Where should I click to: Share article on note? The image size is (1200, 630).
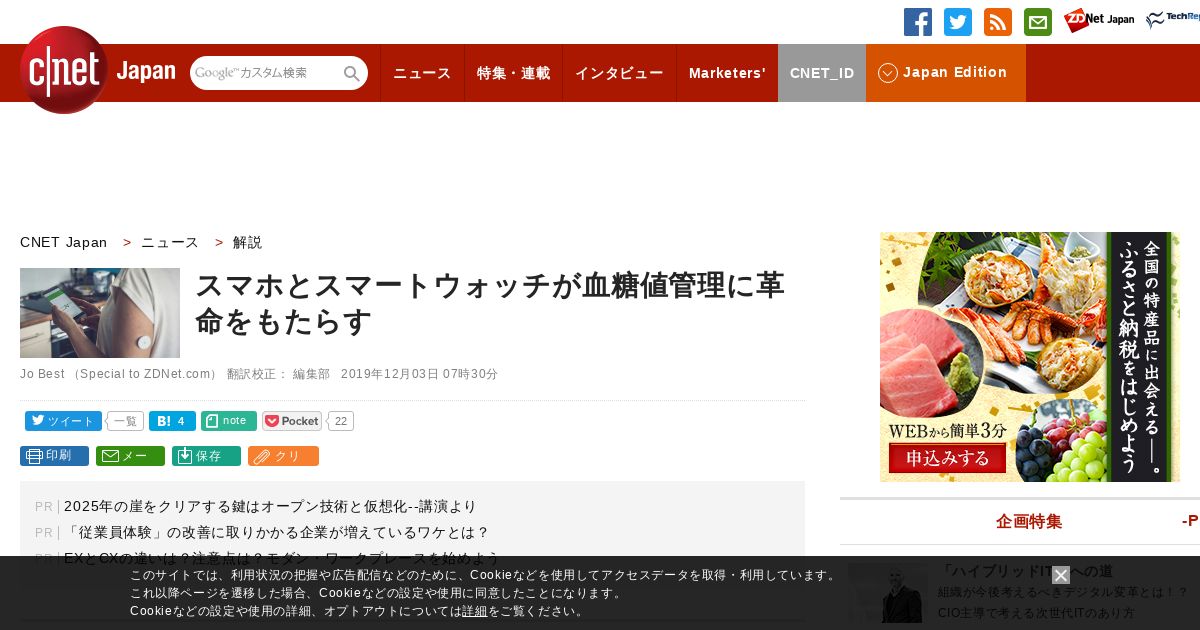[229, 421]
